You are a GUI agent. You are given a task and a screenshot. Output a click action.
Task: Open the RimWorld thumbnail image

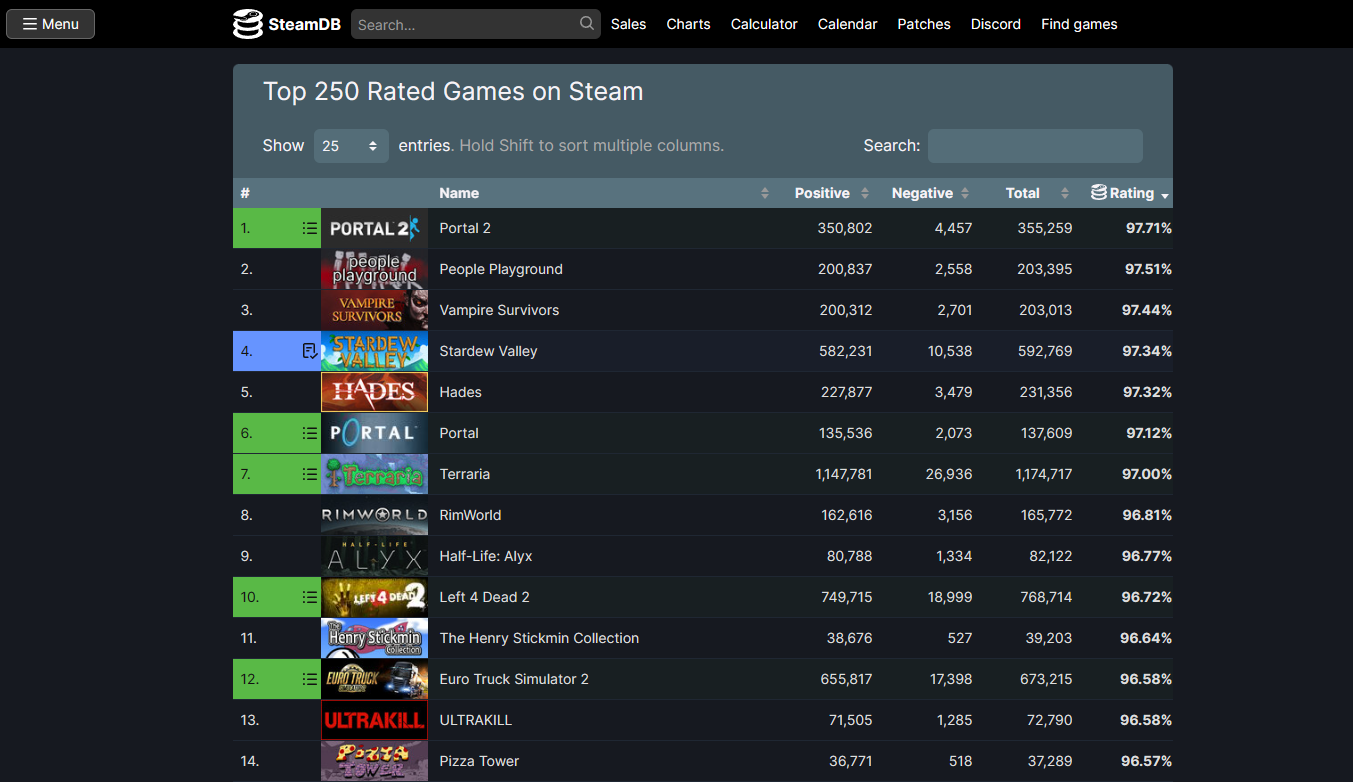coord(374,515)
